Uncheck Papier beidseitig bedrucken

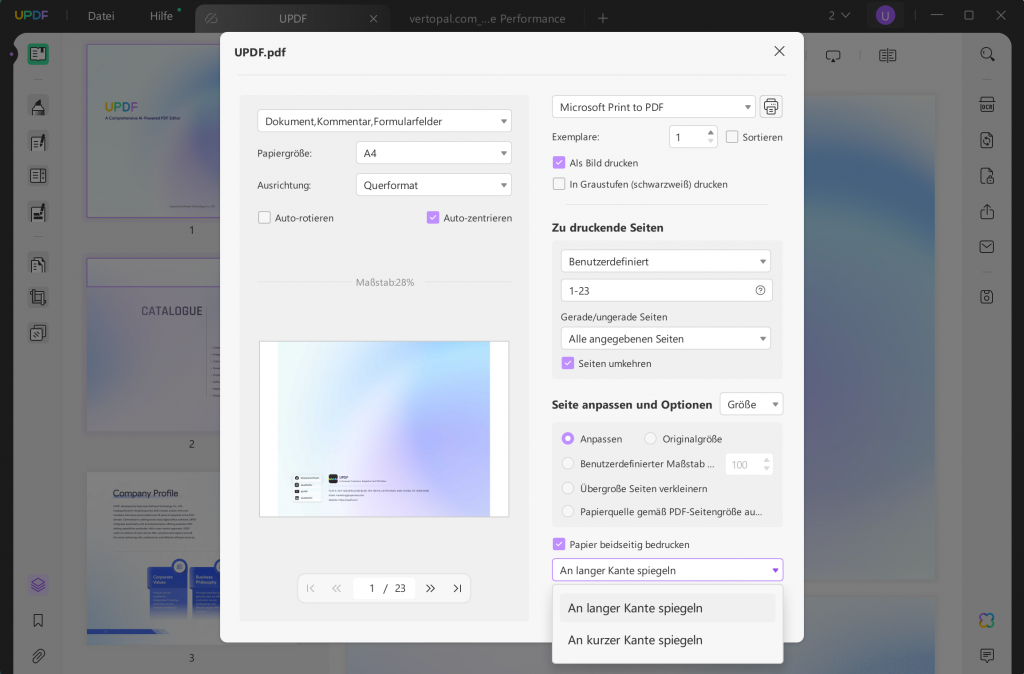coord(559,544)
